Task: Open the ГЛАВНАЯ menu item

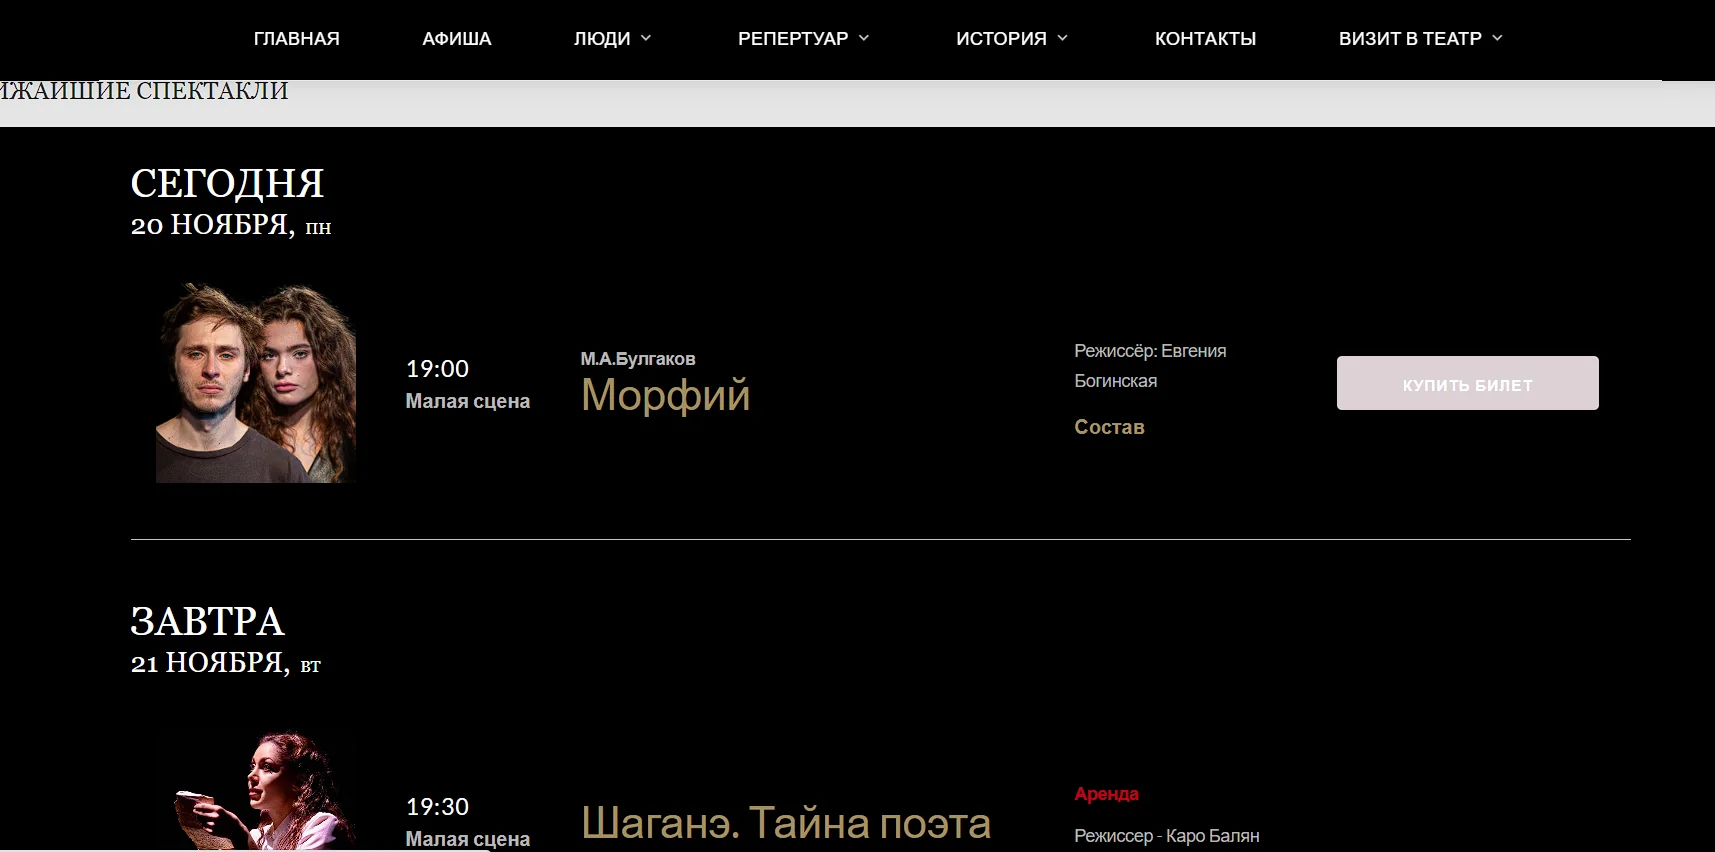Action: (296, 39)
